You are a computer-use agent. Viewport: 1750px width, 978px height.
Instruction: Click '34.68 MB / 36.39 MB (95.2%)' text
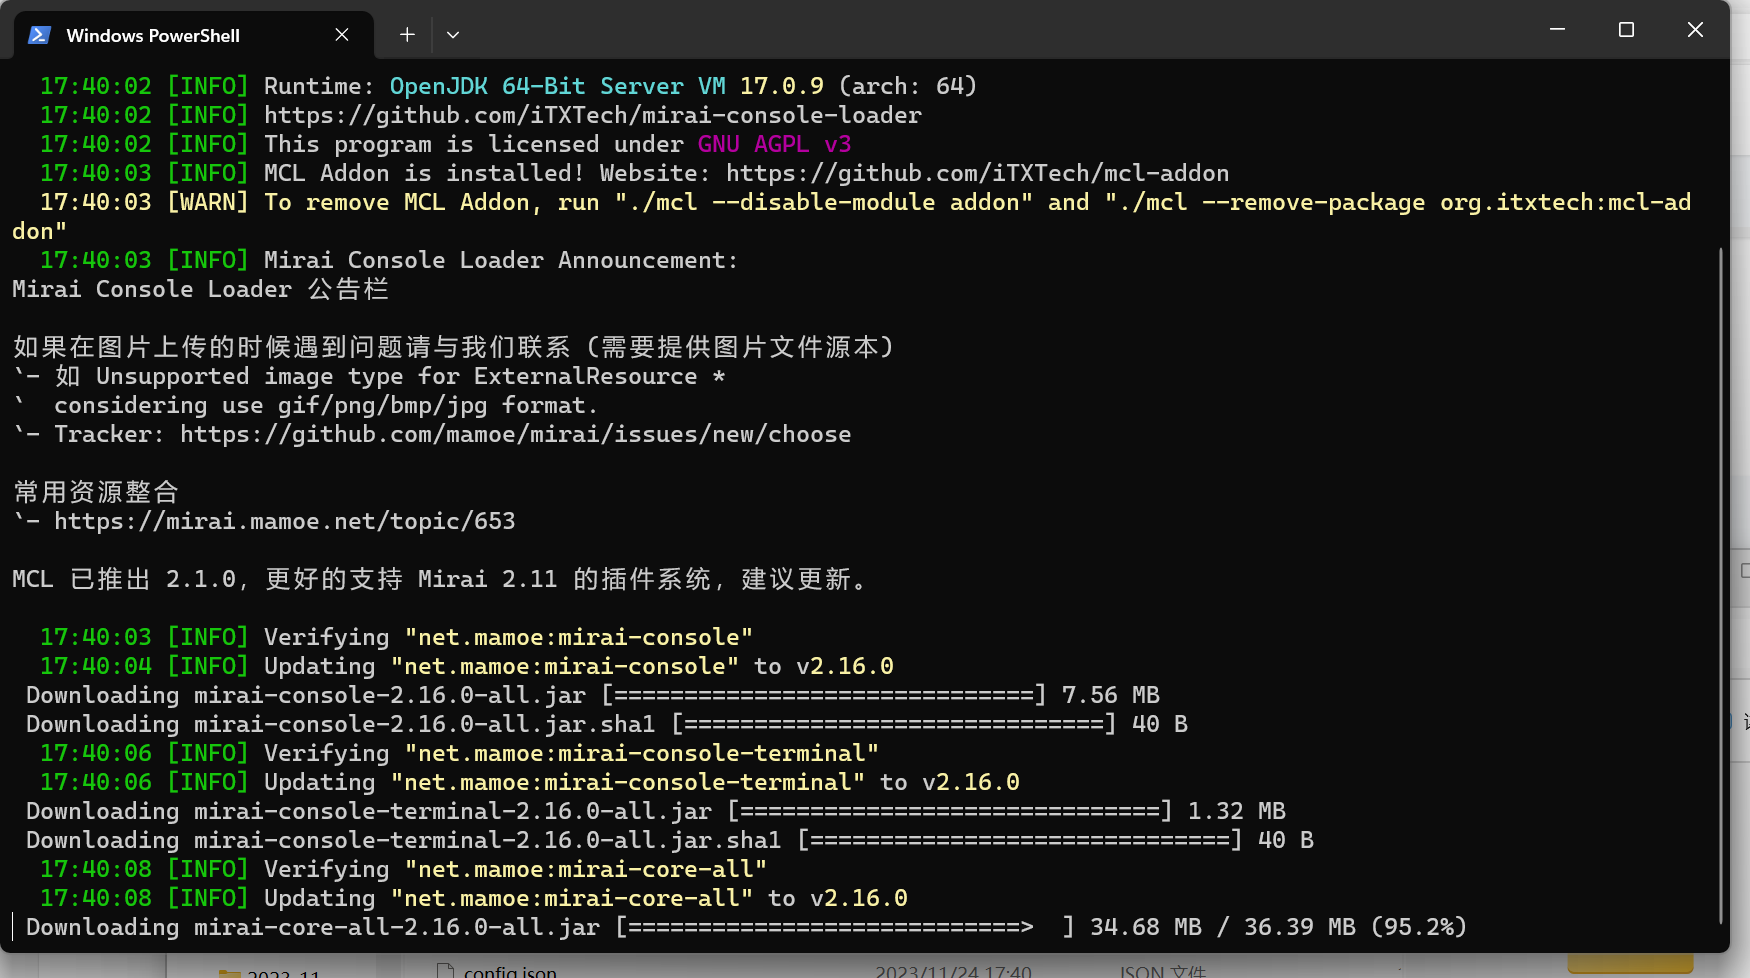pos(1278,927)
